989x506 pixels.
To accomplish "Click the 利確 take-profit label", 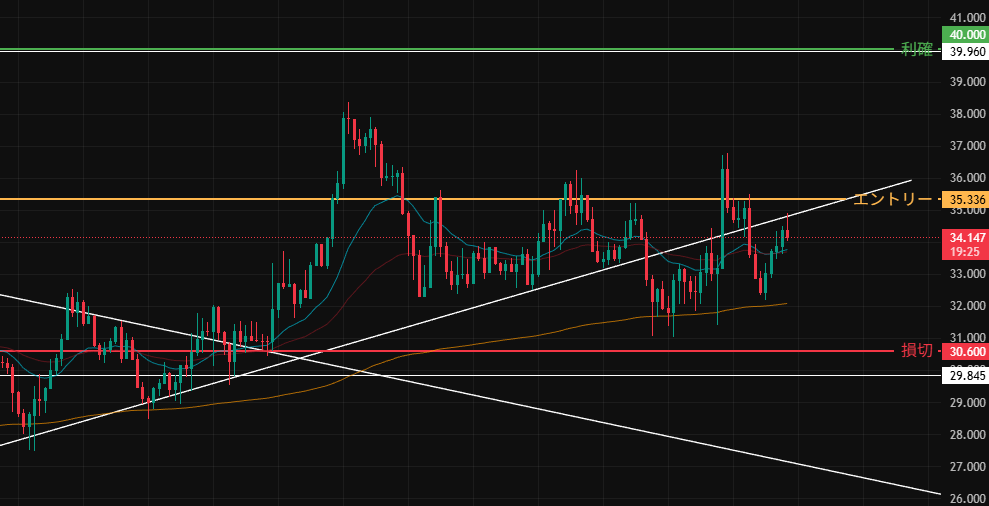I will coord(916,50).
